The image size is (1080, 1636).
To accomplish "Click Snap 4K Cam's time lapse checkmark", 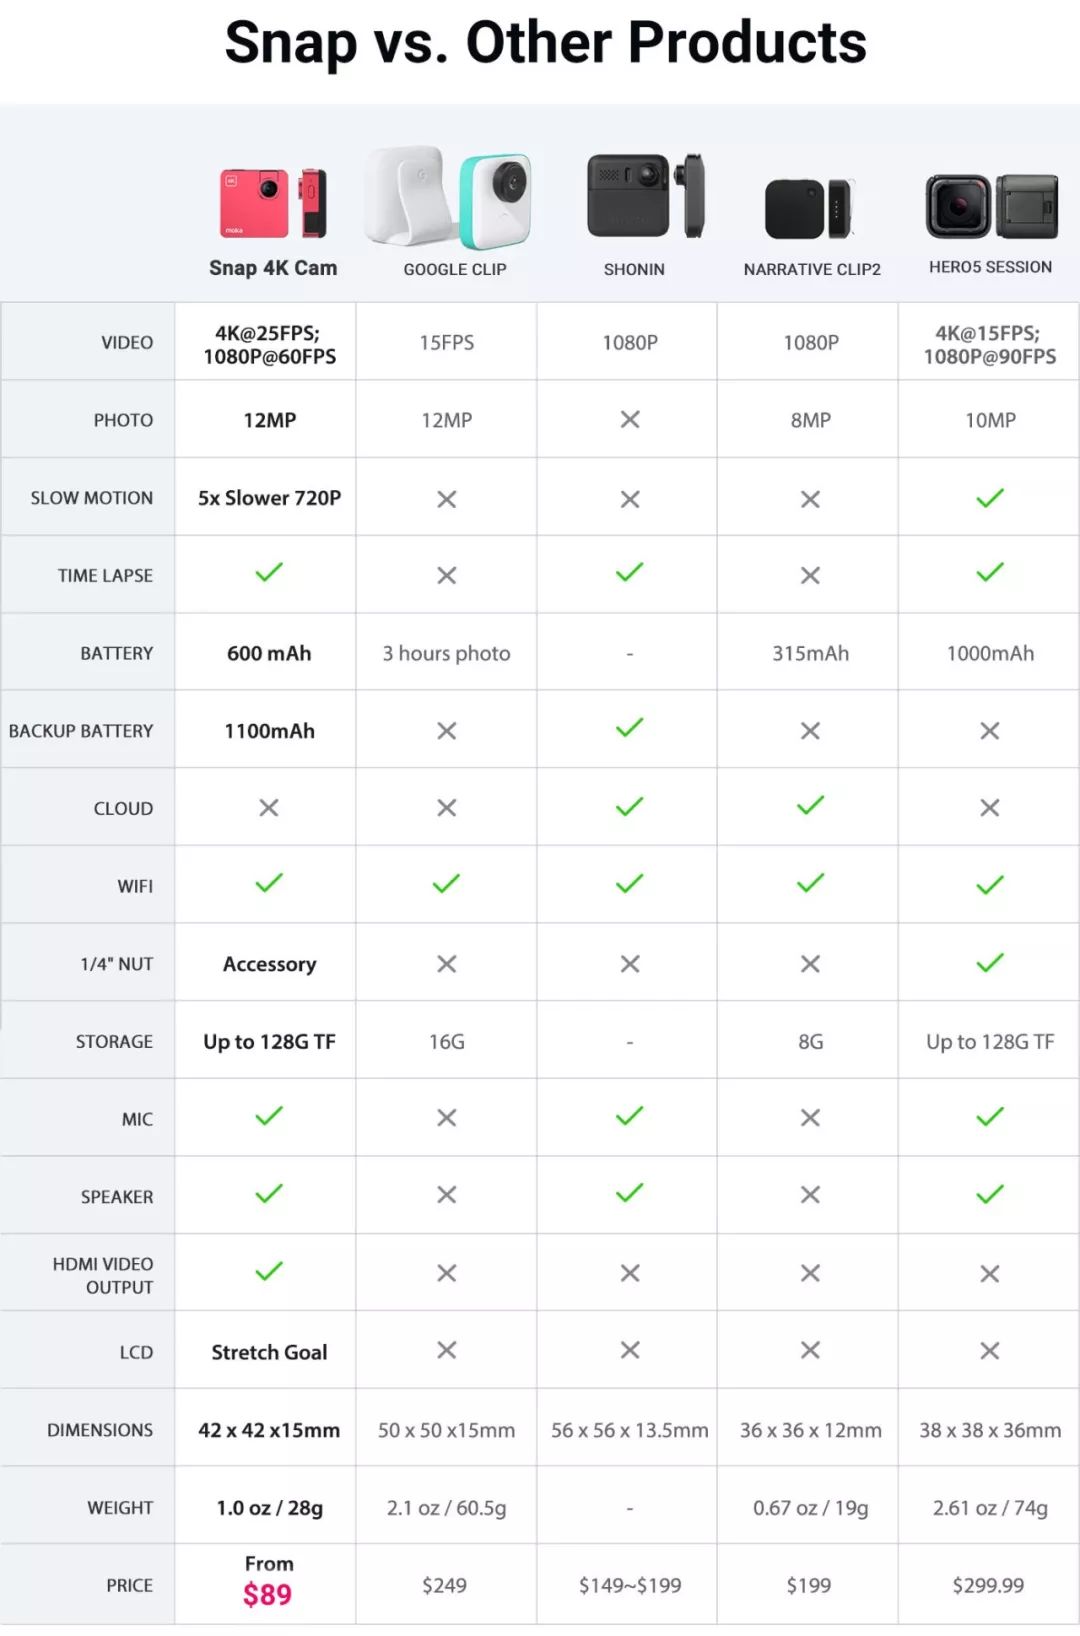I will pyautogui.click(x=269, y=573).
